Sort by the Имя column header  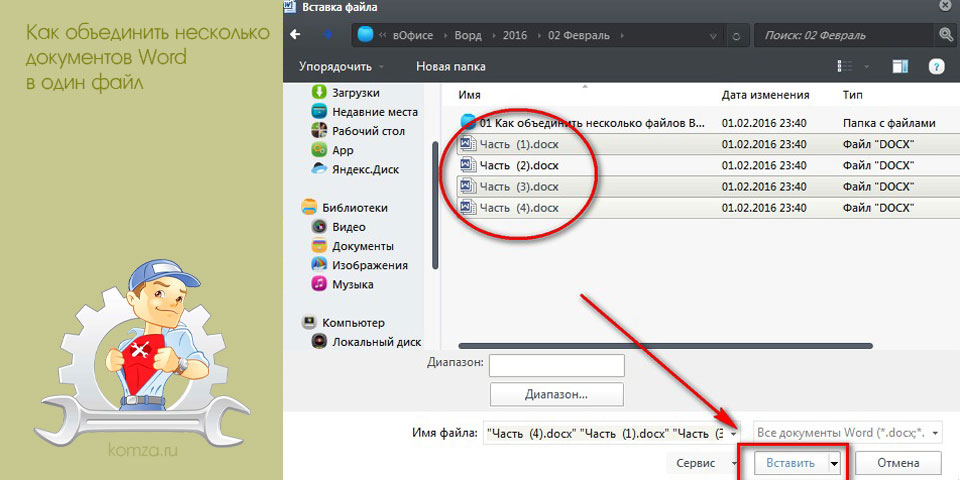point(470,95)
